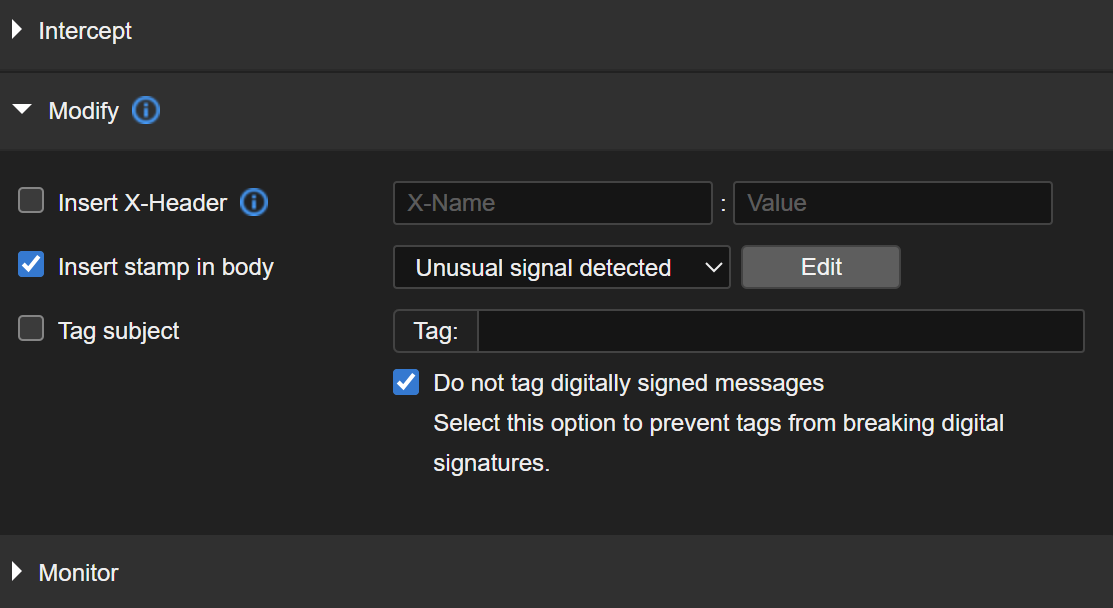This screenshot has width=1113, height=608.
Task: Tick the Tag subject checkbox
Action: pos(32,329)
